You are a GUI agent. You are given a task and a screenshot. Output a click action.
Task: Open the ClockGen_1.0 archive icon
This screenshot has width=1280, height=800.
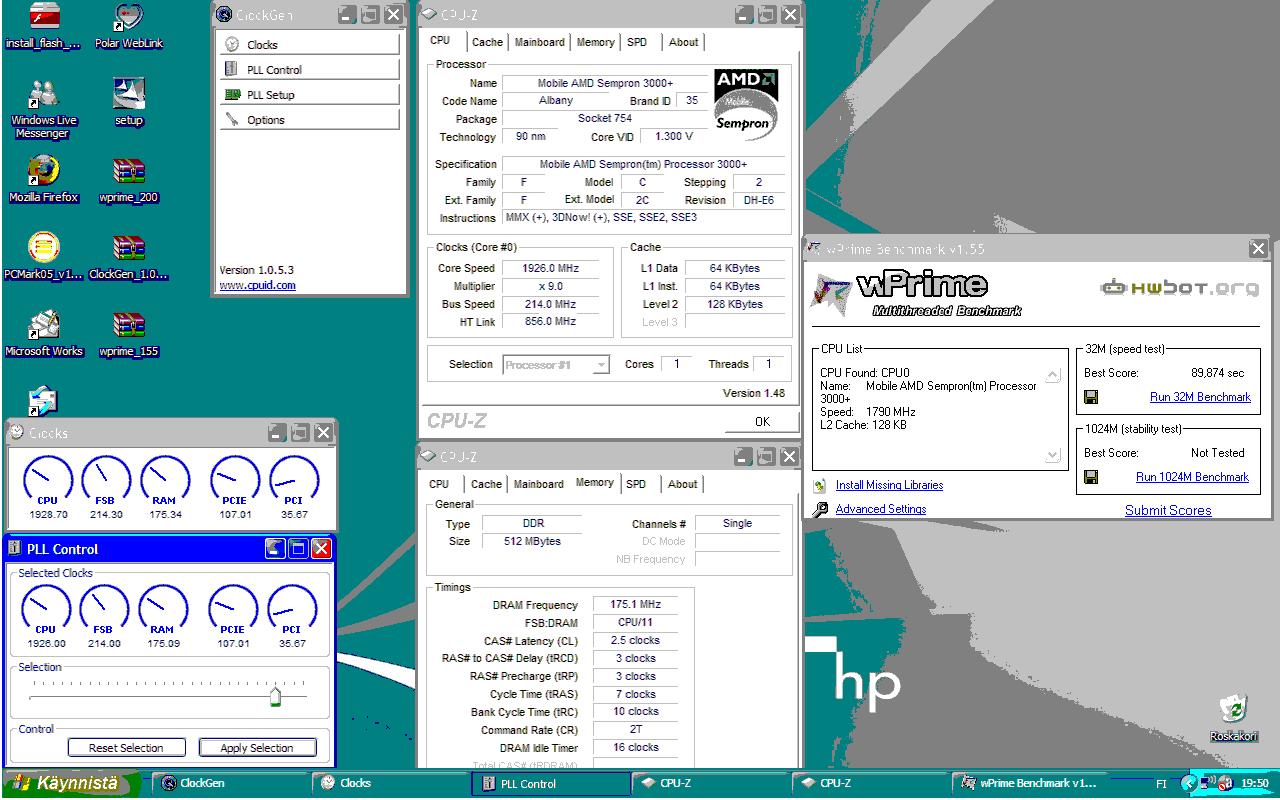tap(129, 257)
